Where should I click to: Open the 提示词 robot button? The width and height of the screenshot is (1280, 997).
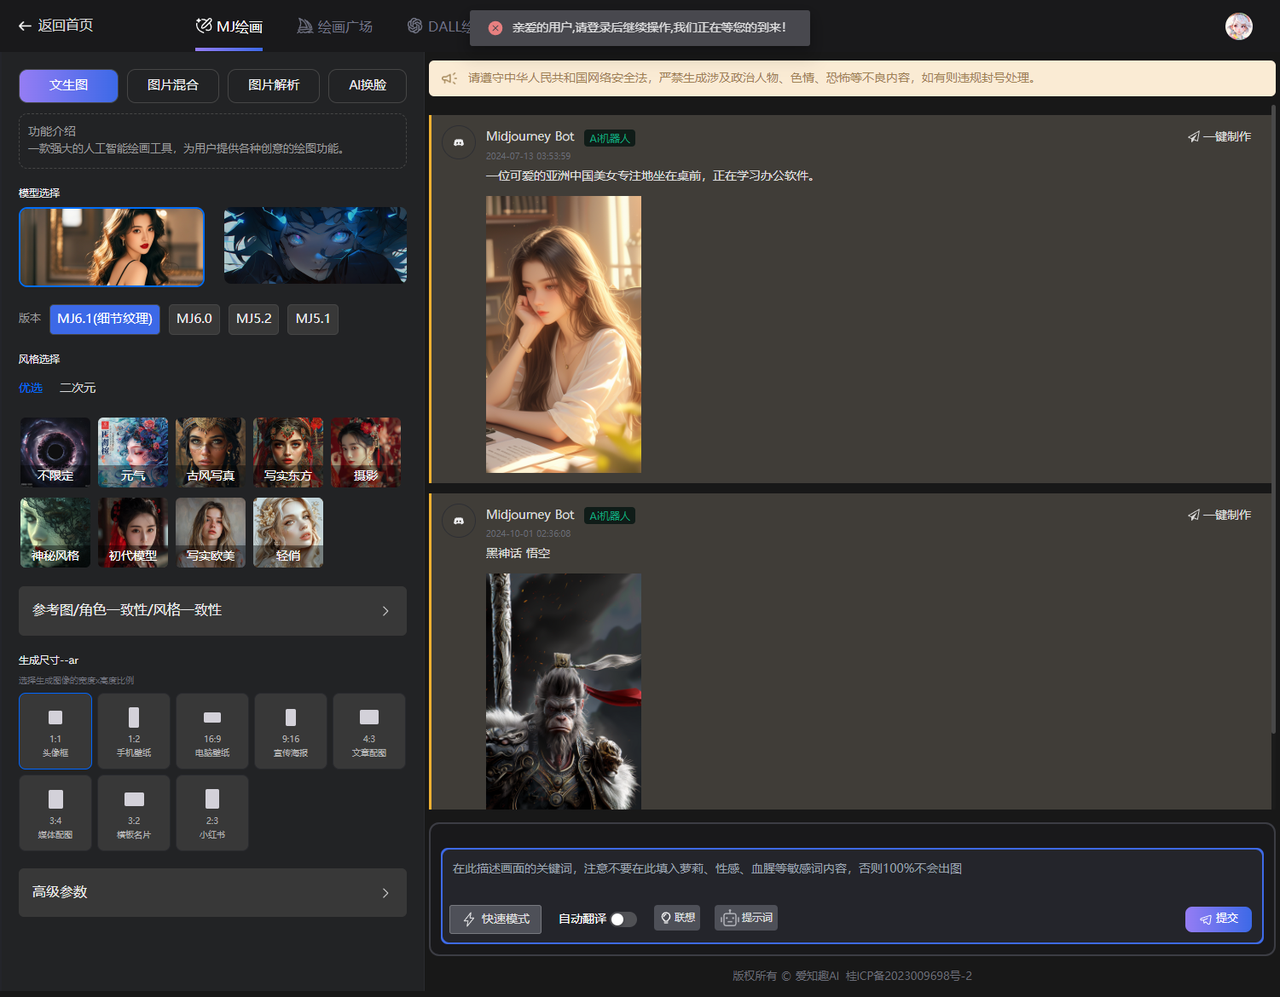coord(746,918)
